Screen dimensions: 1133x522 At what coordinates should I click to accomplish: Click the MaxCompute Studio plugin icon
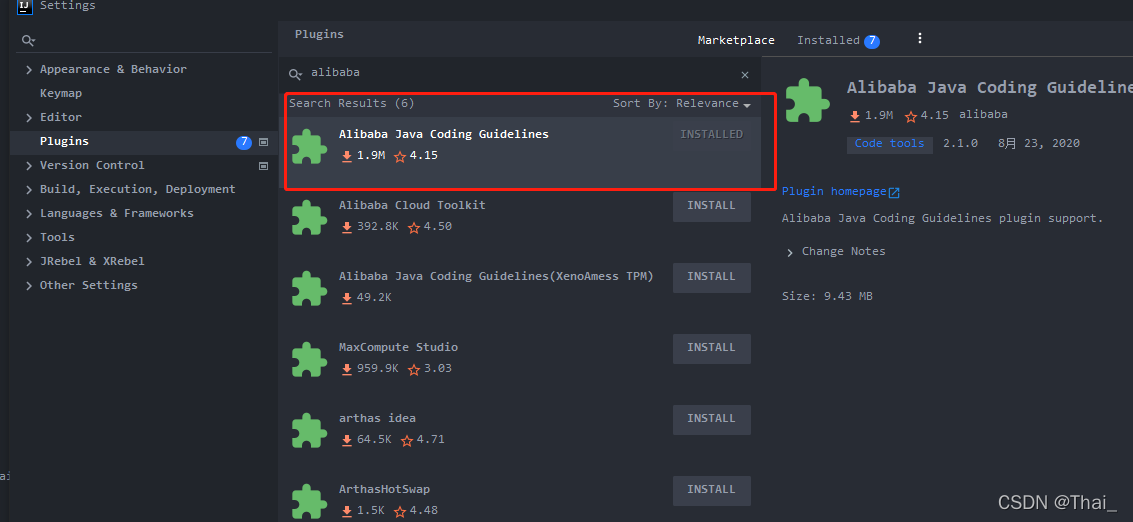click(310, 359)
